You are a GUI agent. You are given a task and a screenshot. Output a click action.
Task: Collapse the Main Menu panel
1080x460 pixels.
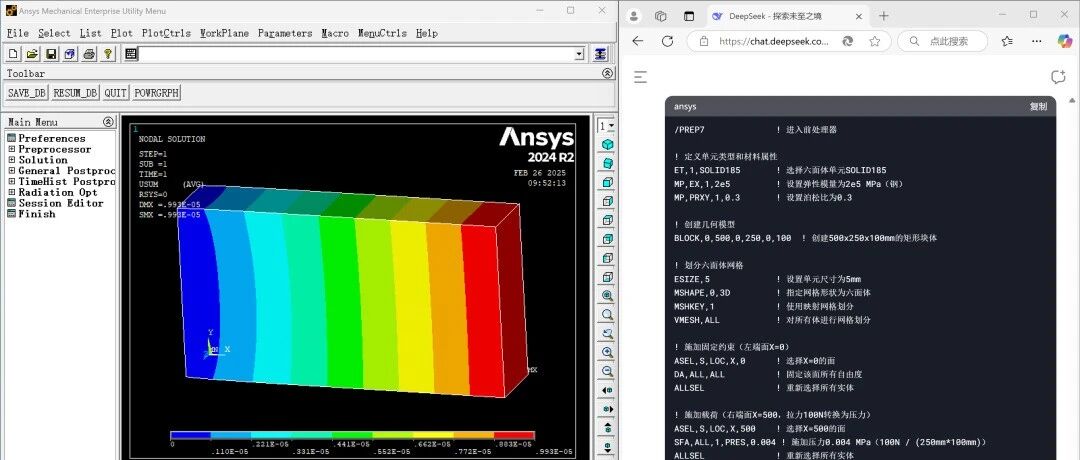[108, 122]
